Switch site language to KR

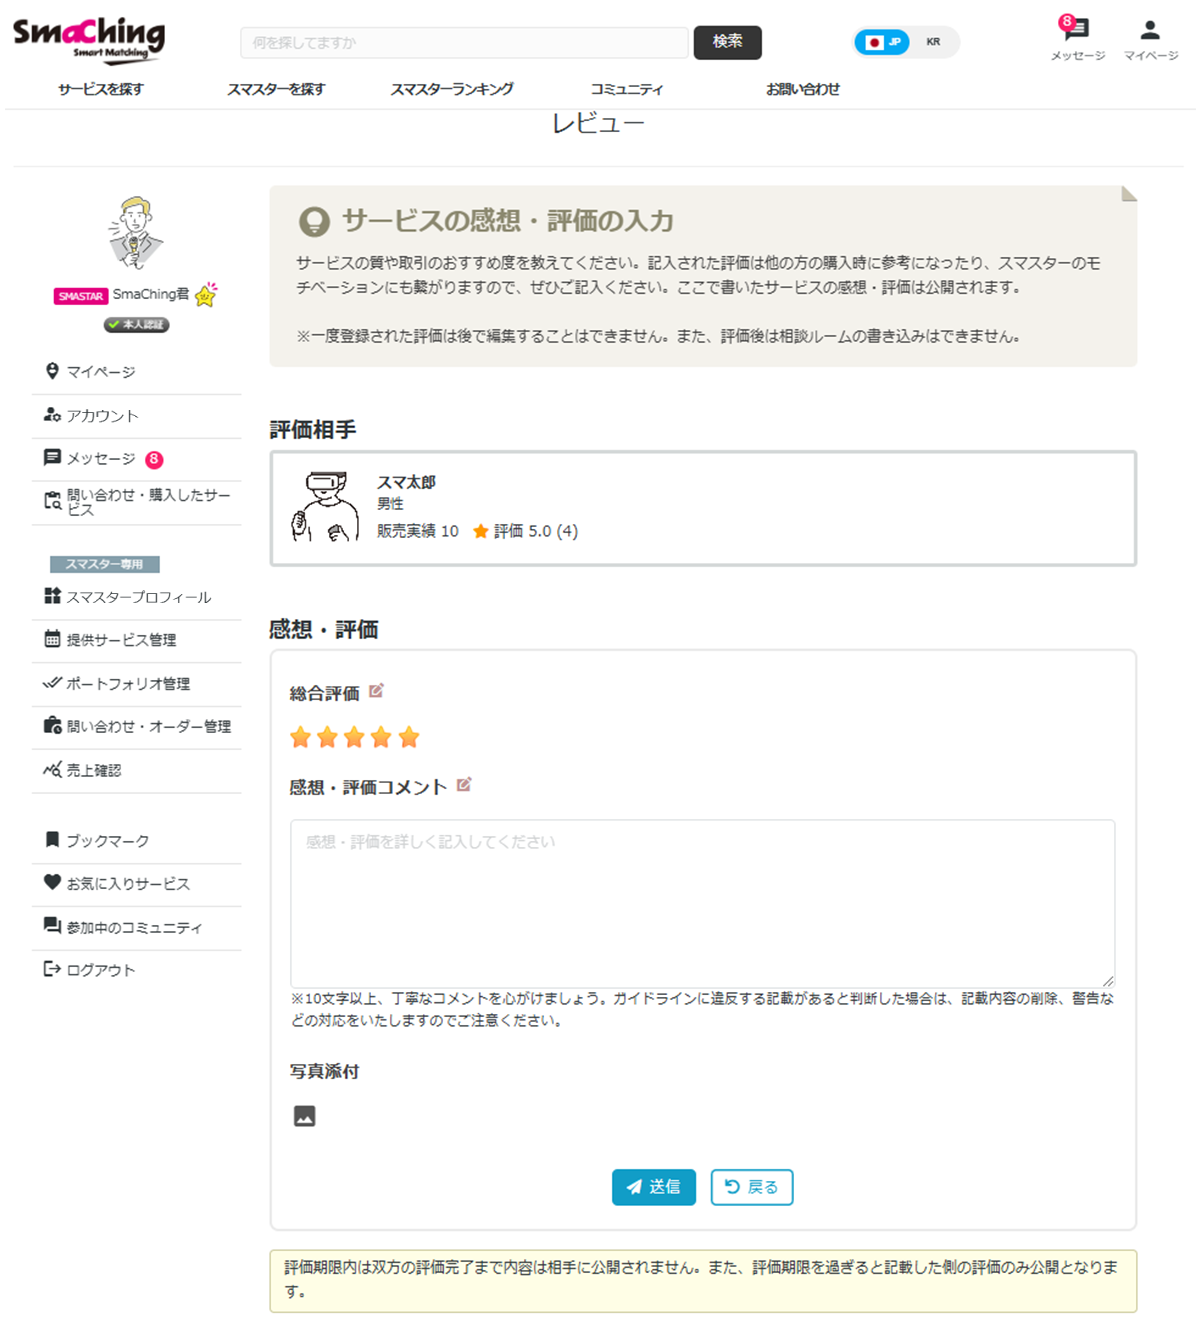pyautogui.click(x=932, y=42)
